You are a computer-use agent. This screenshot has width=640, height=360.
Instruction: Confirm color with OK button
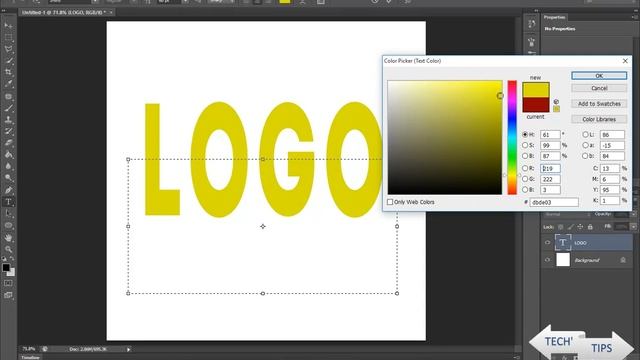[599, 76]
